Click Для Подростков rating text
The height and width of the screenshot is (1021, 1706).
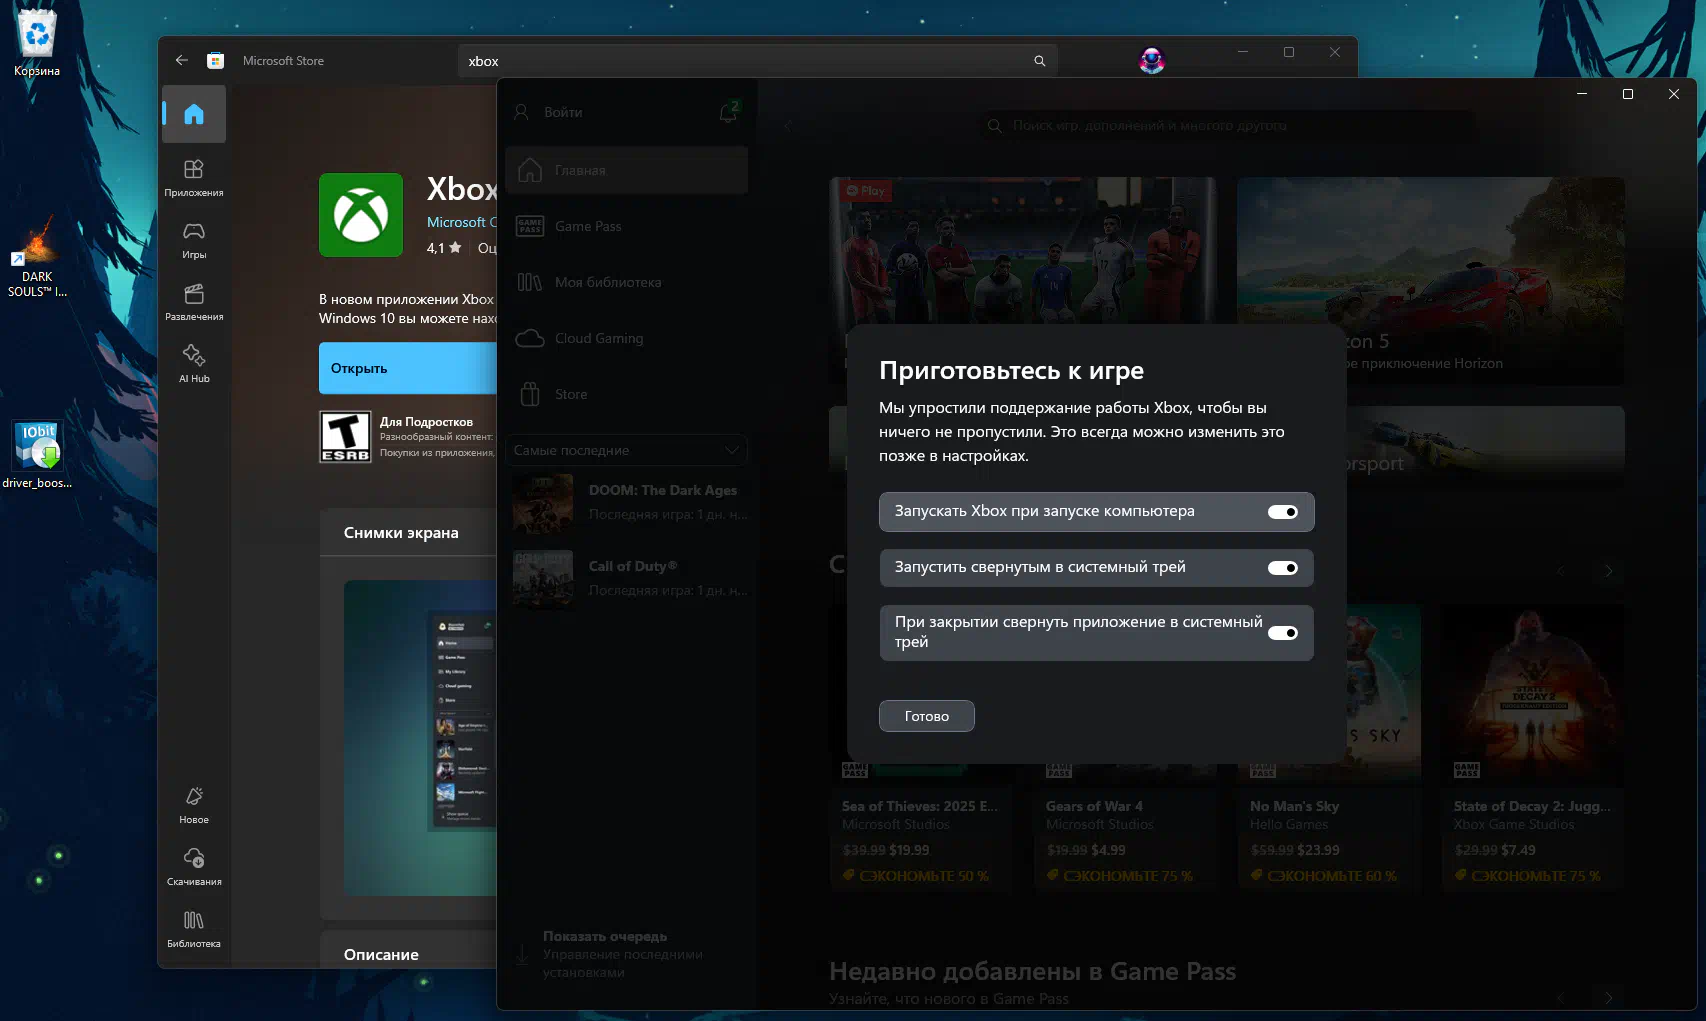pyautogui.click(x=426, y=422)
